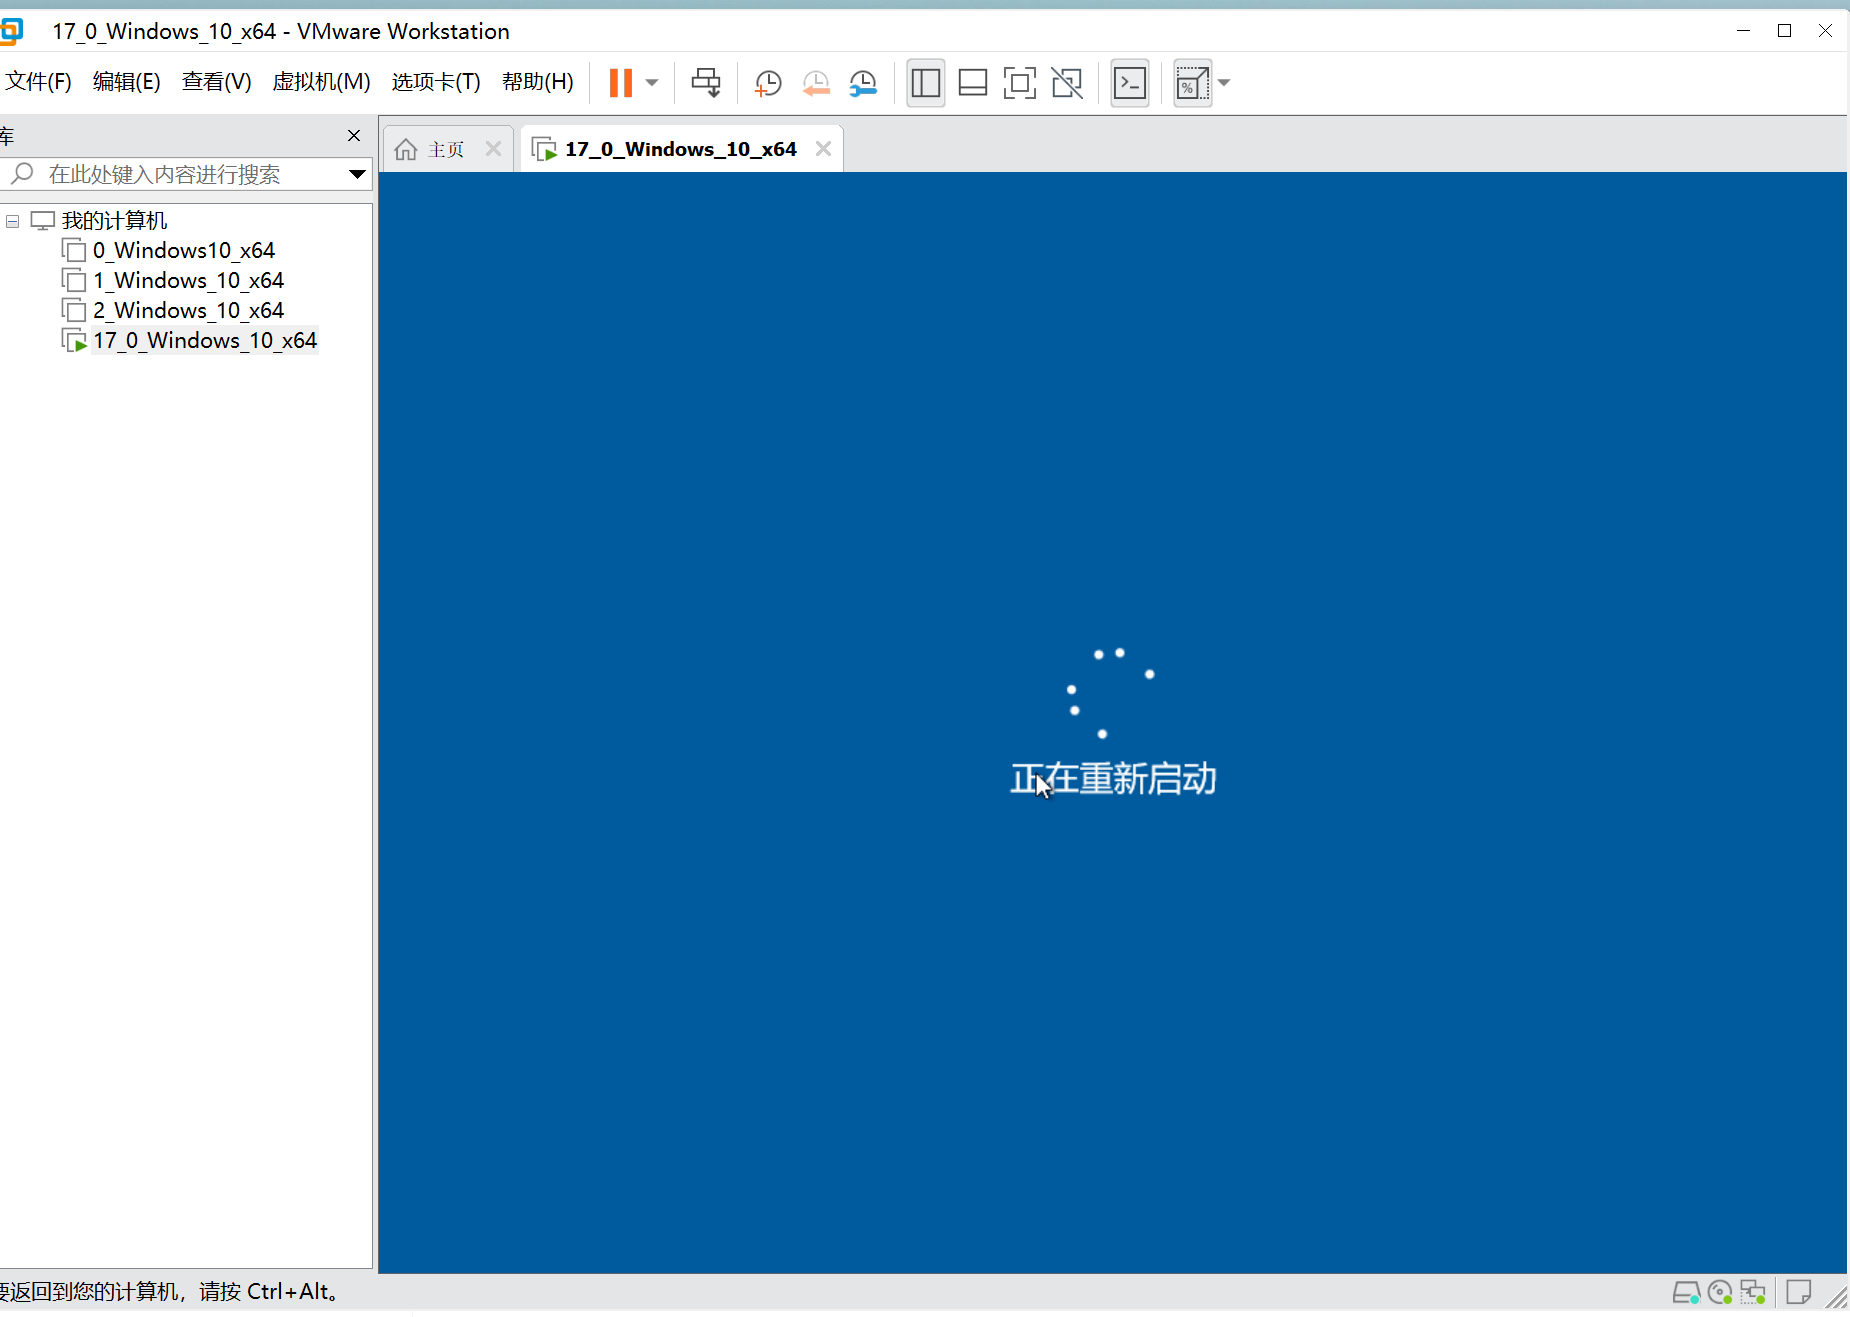Toggle the thumbnail bar view
The image size is (1850, 1317).
coord(973,83)
